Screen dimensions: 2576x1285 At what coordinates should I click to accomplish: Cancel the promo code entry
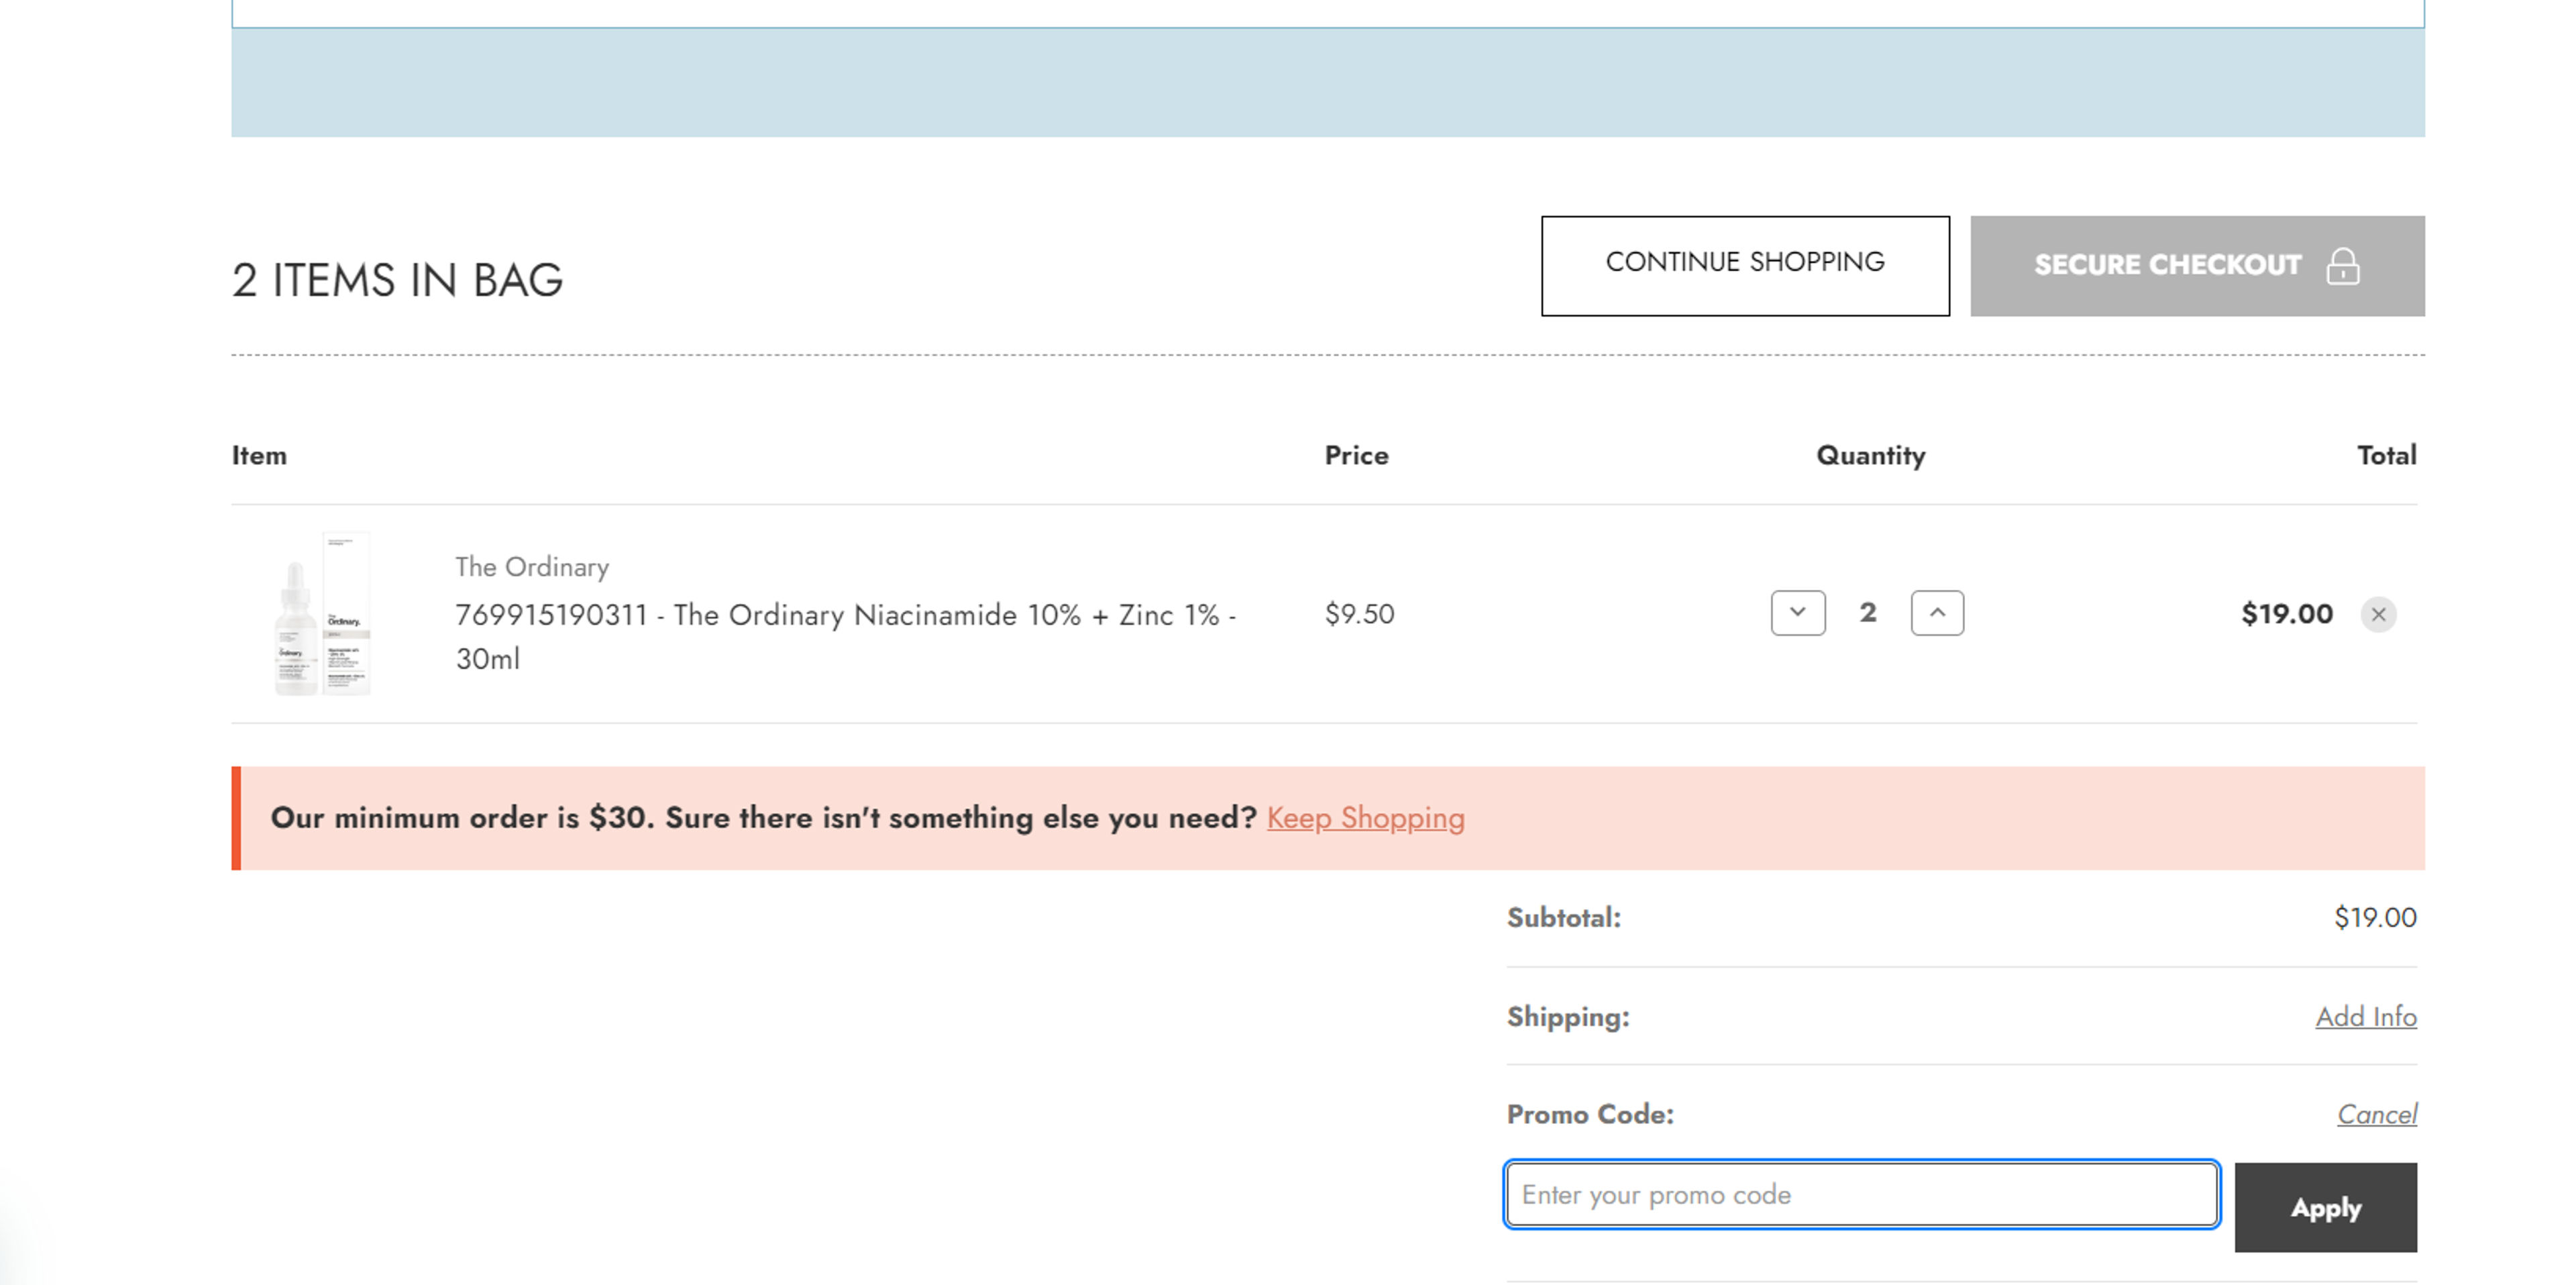2377,1114
